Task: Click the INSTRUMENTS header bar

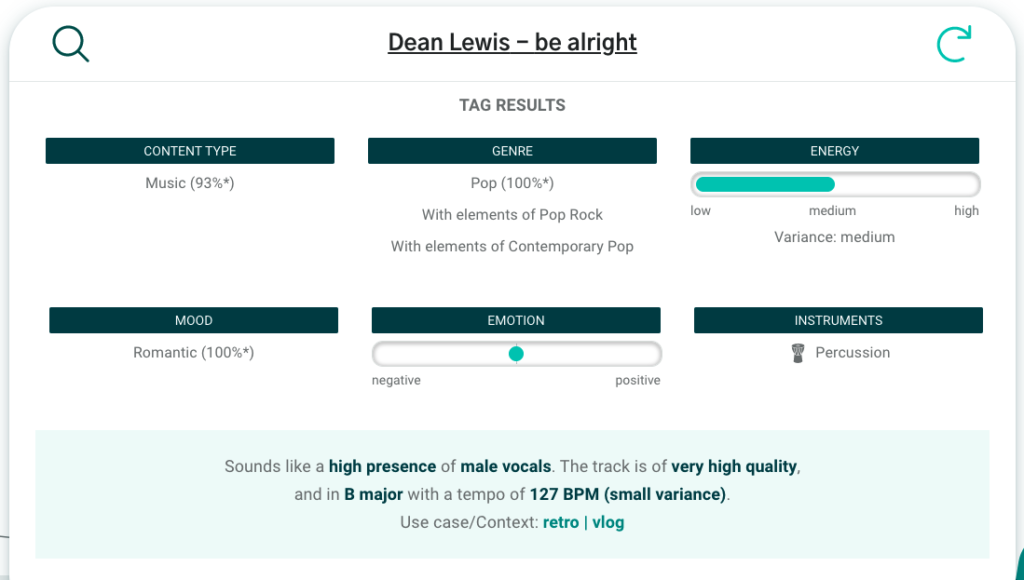Action: pos(839,320)
